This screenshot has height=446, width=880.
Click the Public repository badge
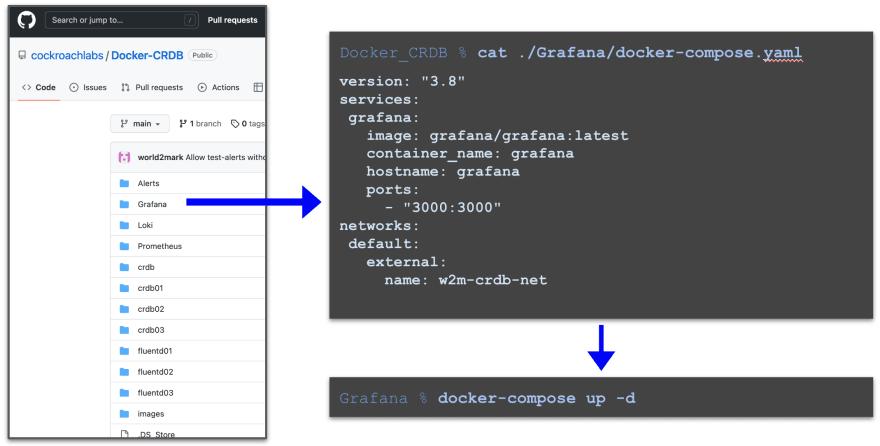pyautogui.click(x=203, y=55)
